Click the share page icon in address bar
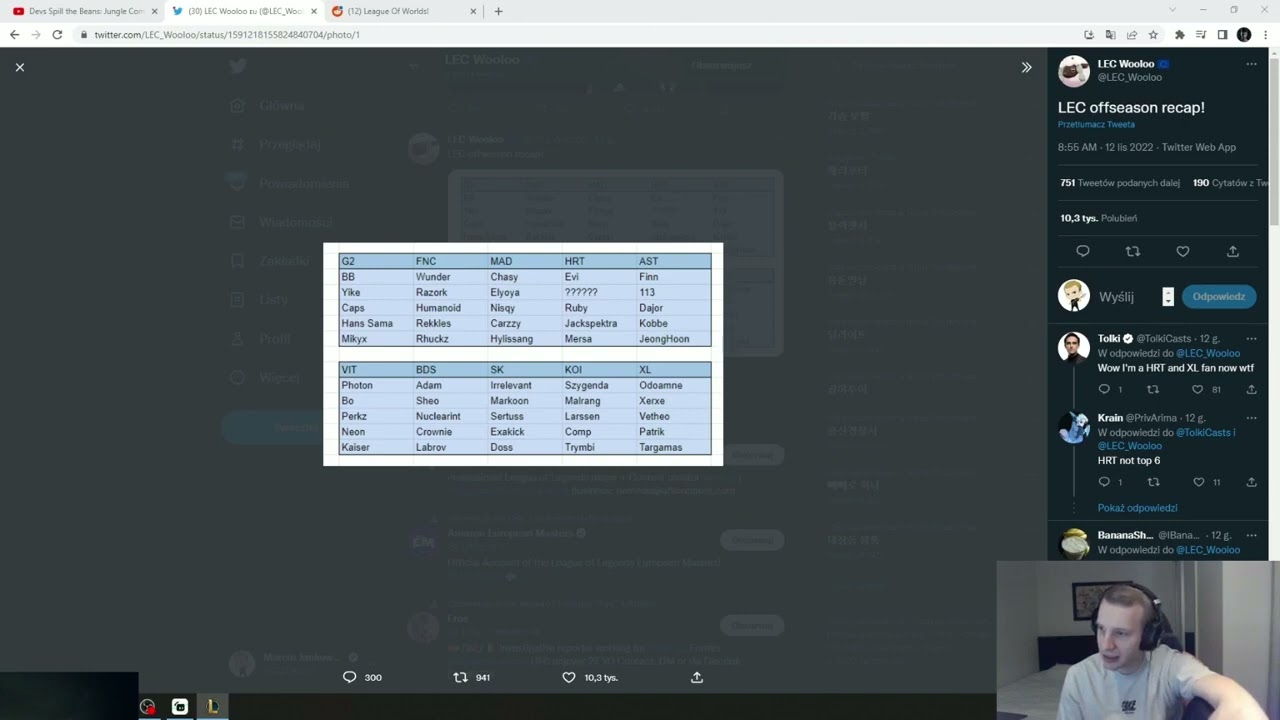This screenshot has height=720, width=1280. coord(1131,35)
